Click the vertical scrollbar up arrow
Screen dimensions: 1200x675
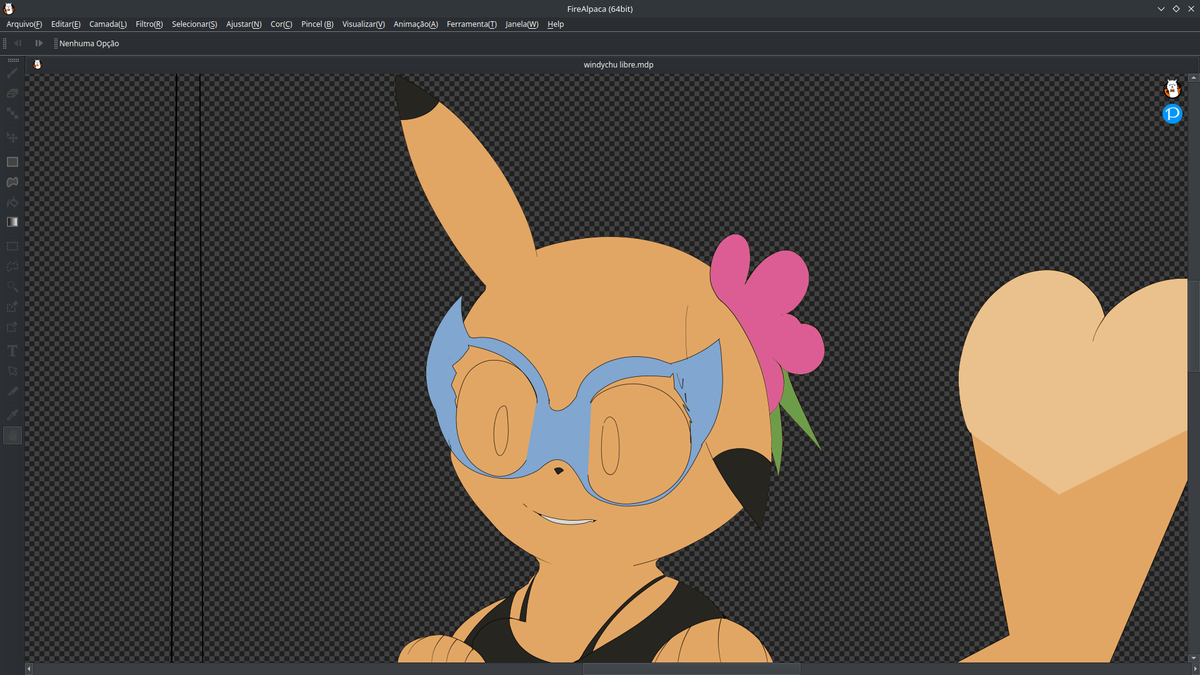(1193, 78)
